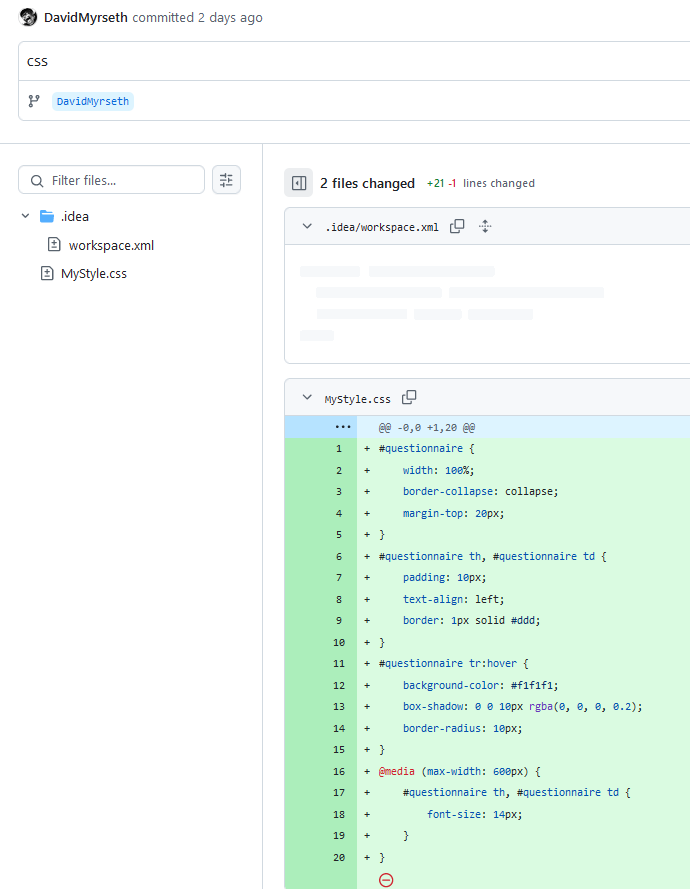Click the box-shadow rgba code line

pos(522,706)
